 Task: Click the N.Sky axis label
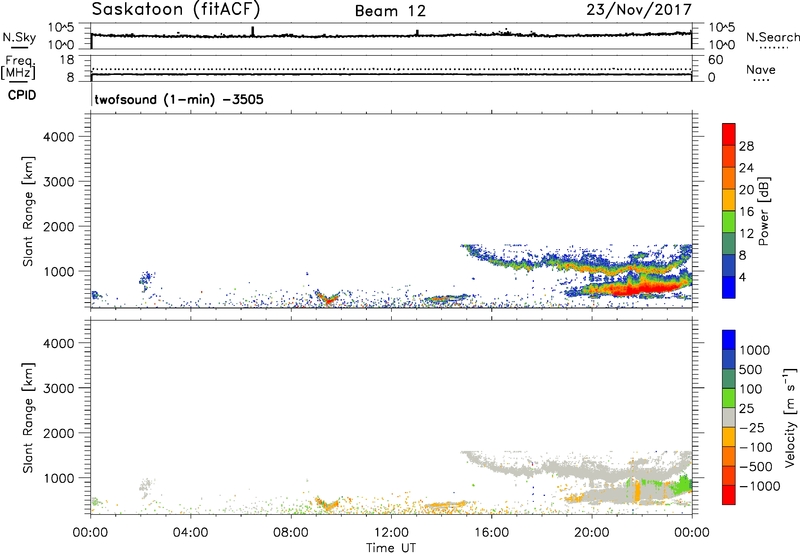19,37
